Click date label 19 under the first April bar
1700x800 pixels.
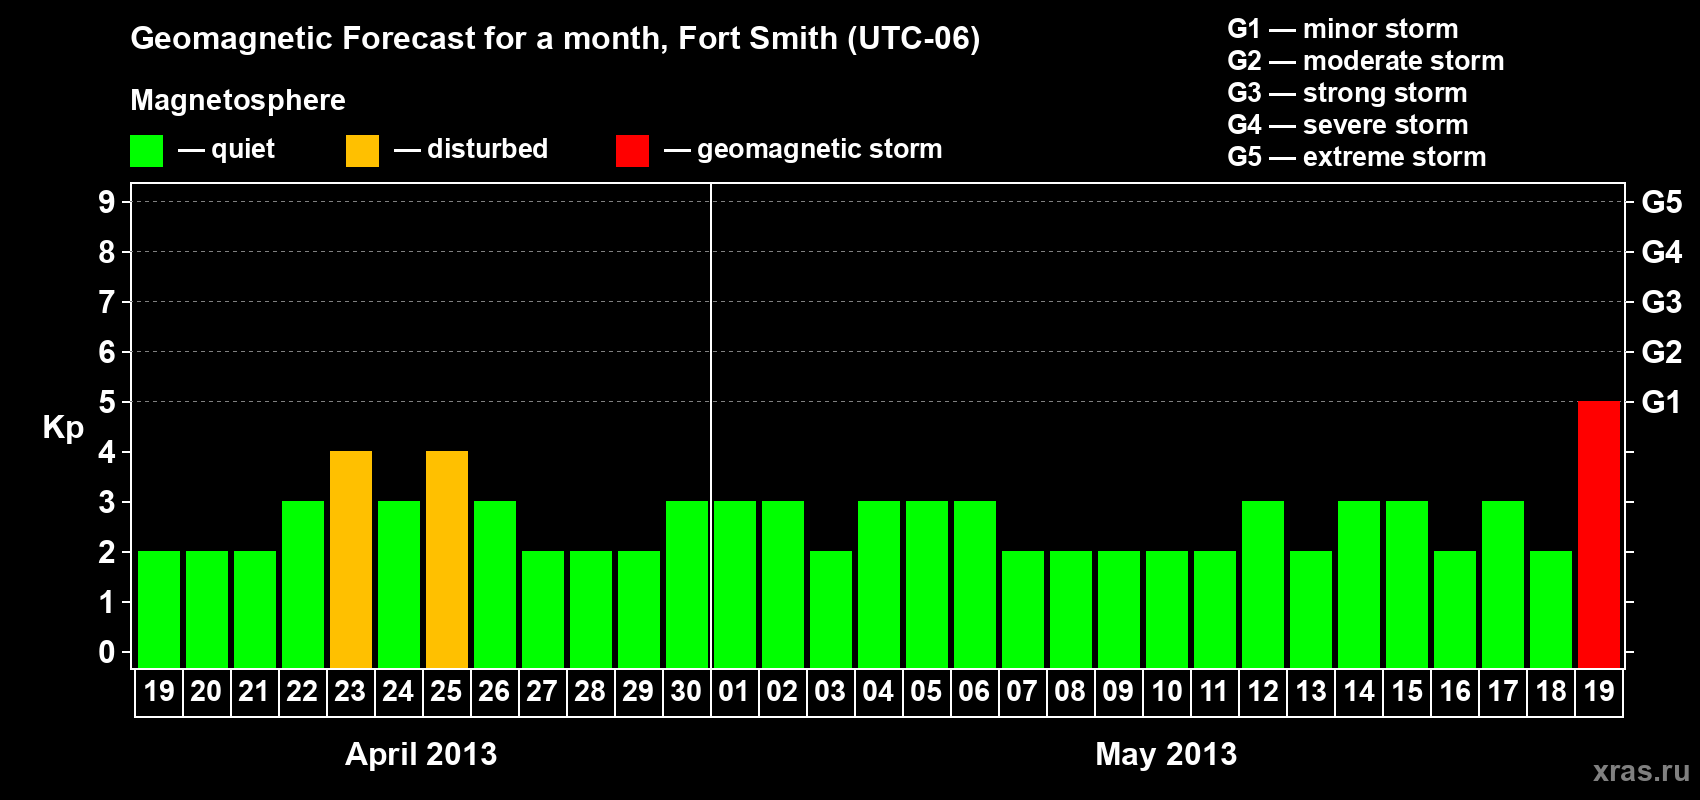[x=159, y=692]
